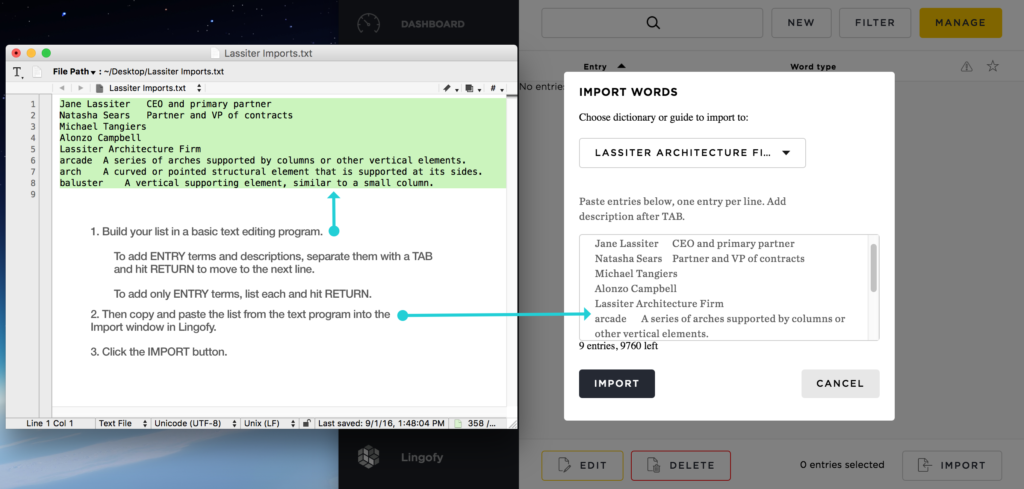Click the Word type column header

click(x=812, y=67)
